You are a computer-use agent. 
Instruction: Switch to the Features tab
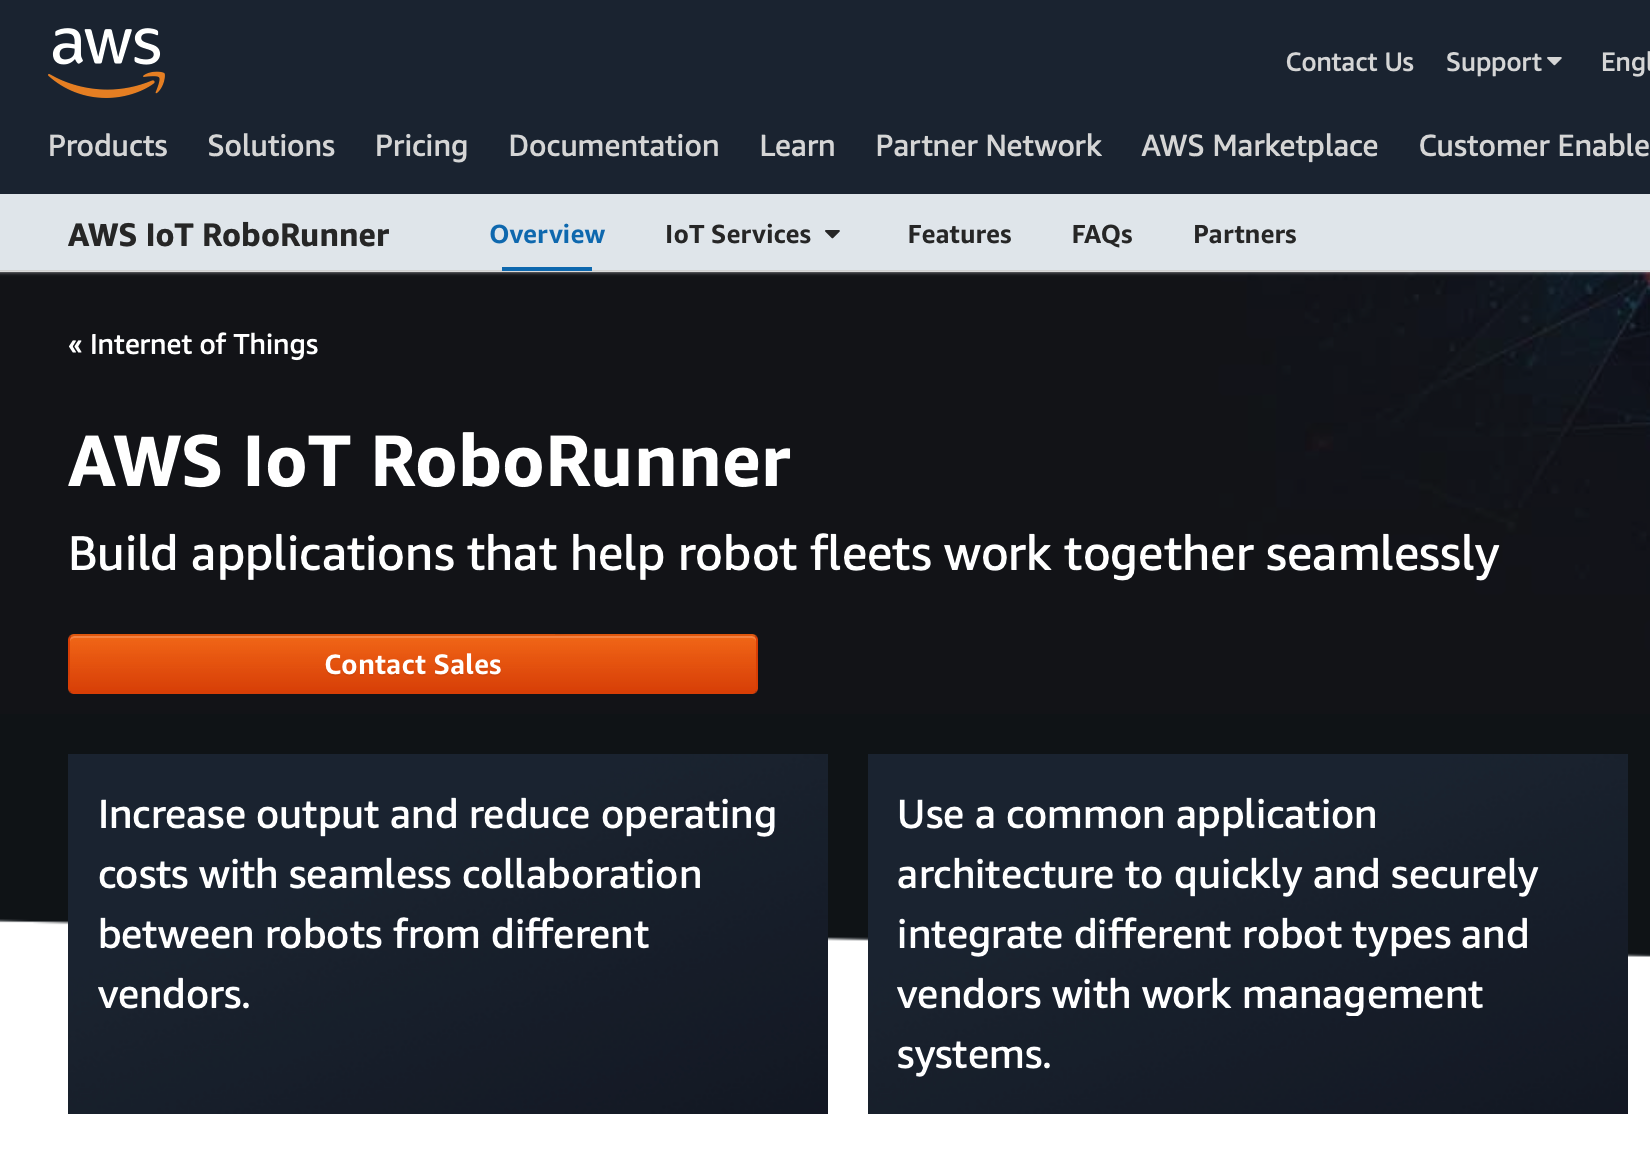tap(959, 234)
